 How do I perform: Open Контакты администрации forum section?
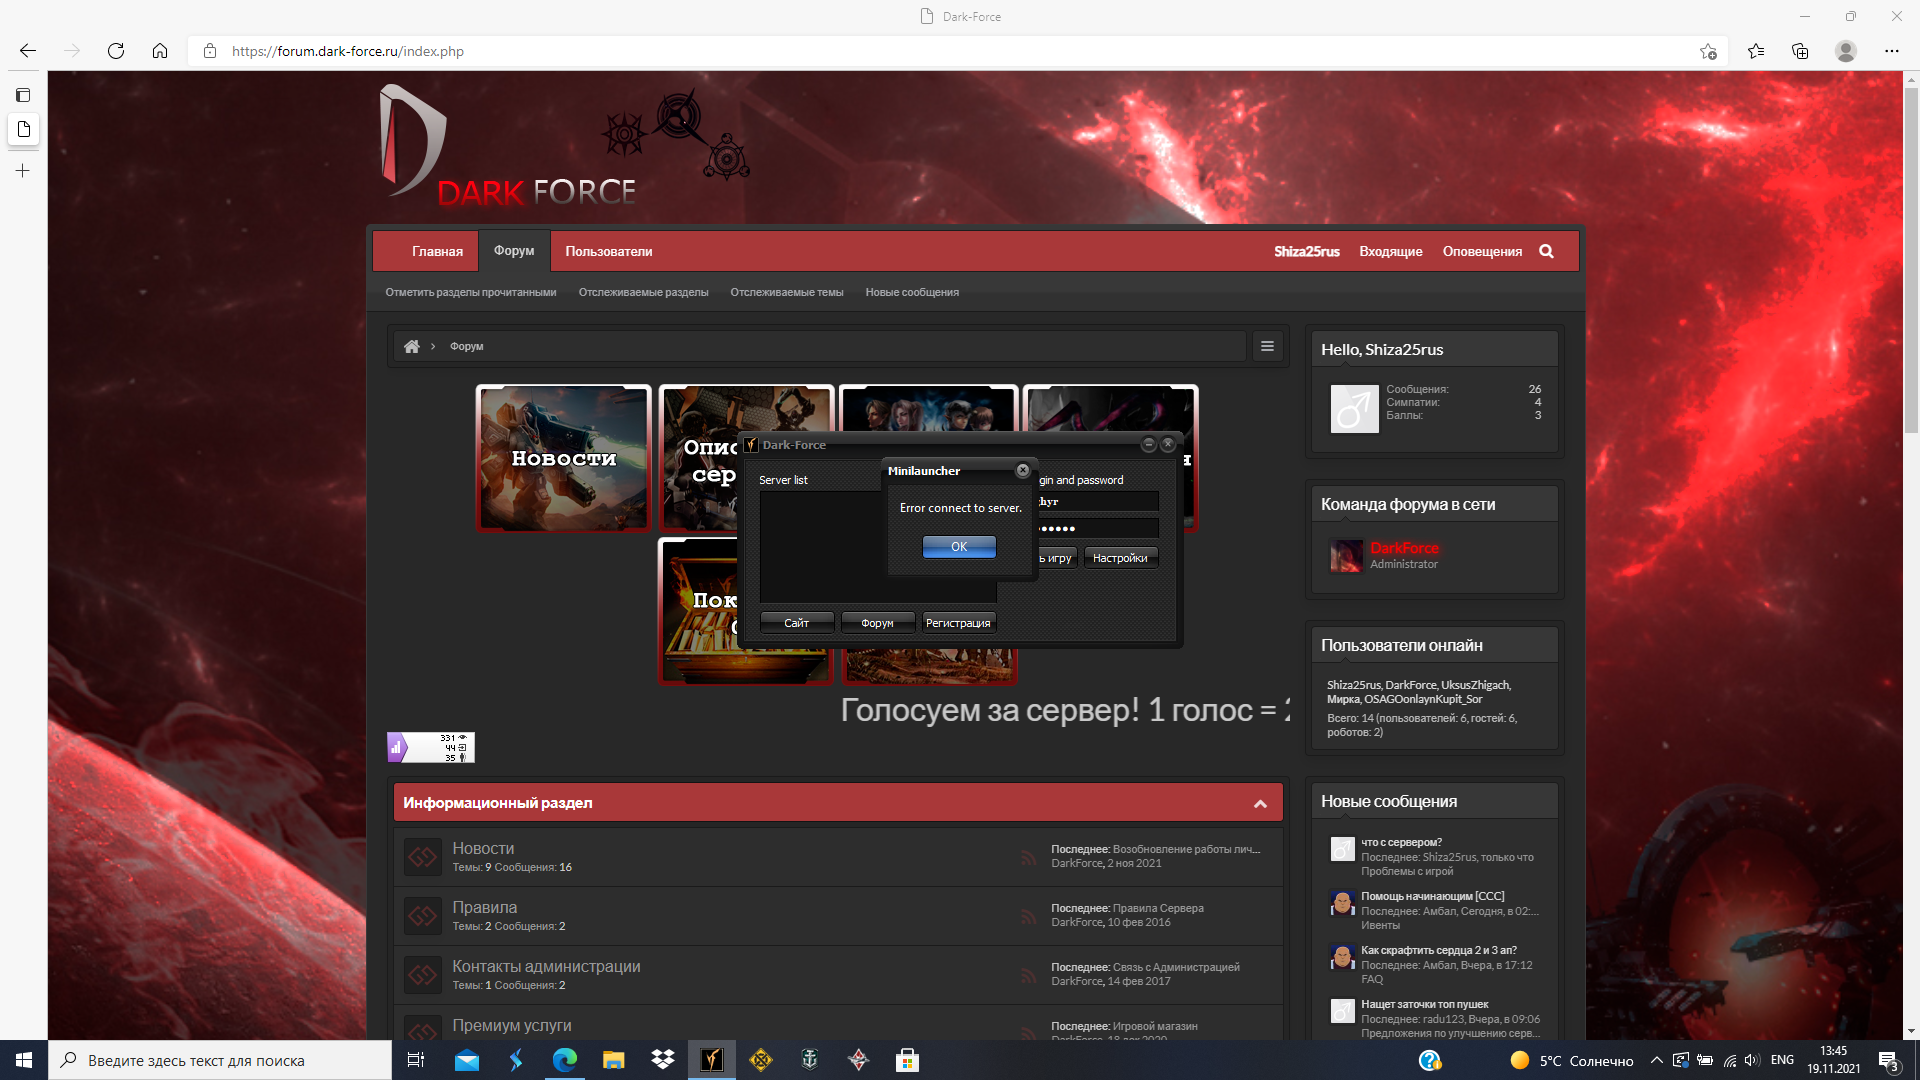pos(546,966)
